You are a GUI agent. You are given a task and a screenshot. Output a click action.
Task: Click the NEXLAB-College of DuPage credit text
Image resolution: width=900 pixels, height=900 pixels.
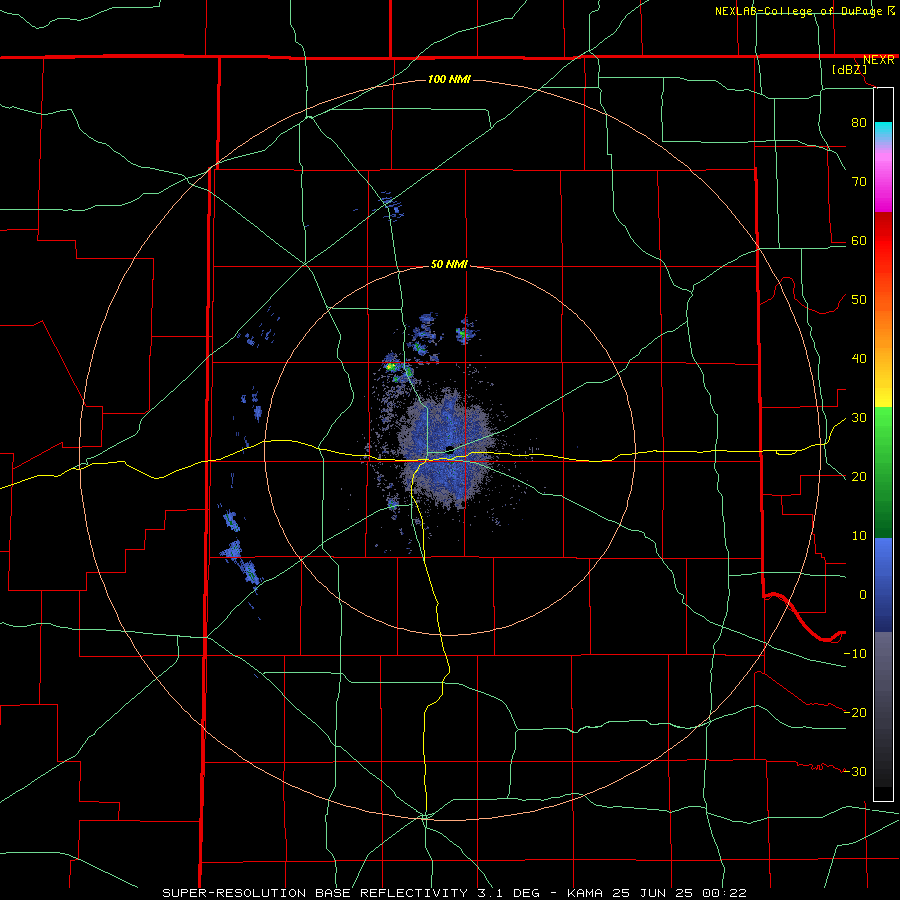(x=805, y=11)
